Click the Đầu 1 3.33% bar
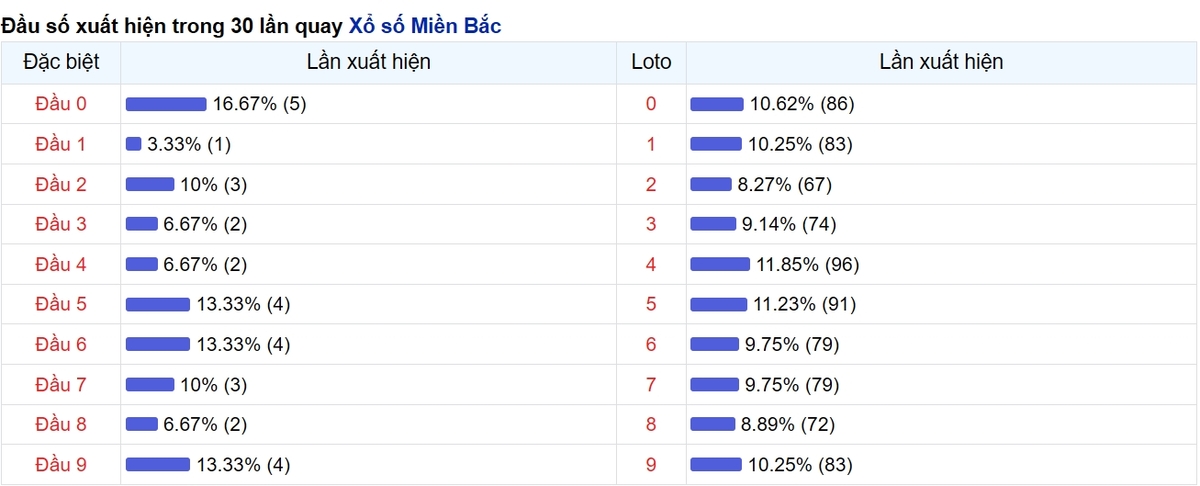The height and width of the screenshot is (486, 1200). pyautogui.click(x=134, y=144)
